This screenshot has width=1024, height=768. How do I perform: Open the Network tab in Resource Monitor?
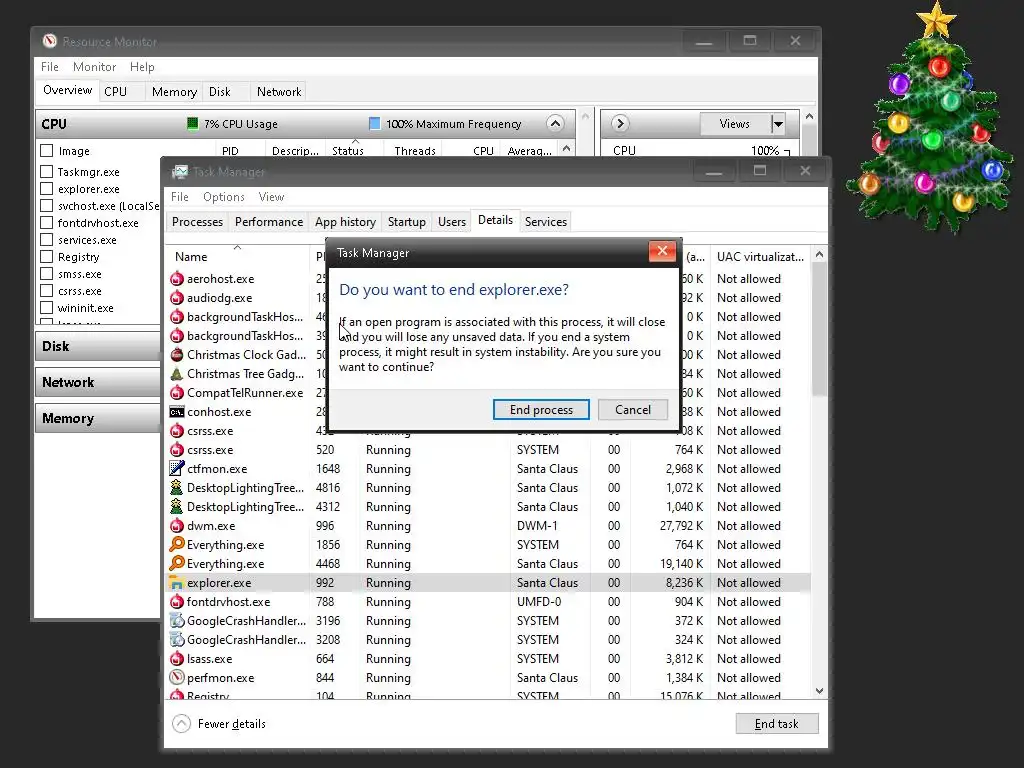pos(279,92)
